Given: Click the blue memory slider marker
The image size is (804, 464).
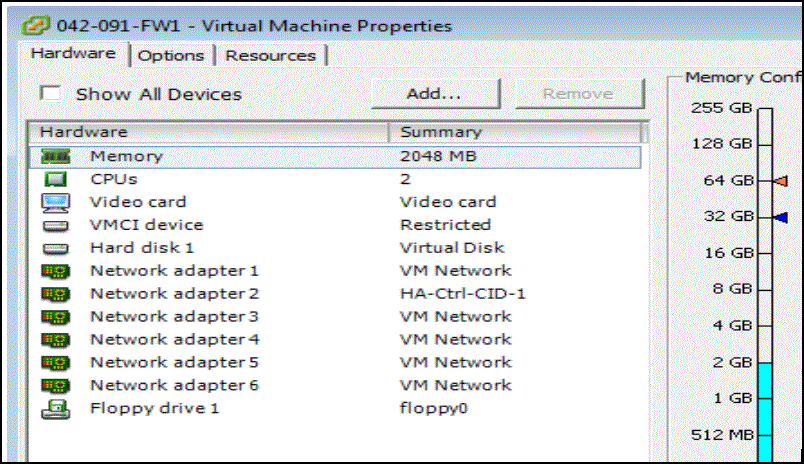Looking at the screenshot, I should coord(780,216).
